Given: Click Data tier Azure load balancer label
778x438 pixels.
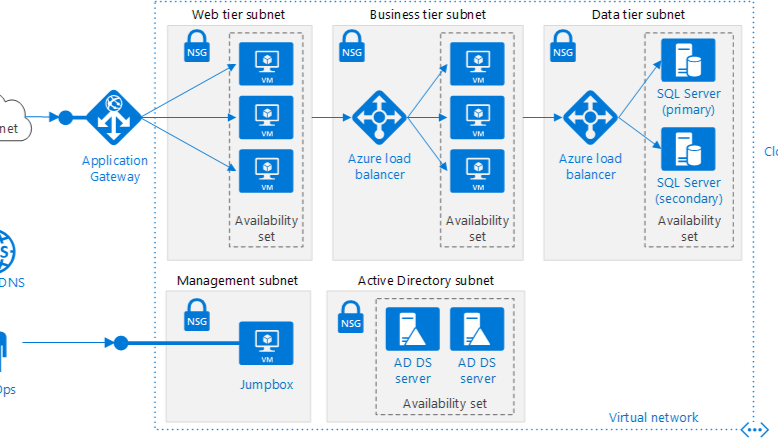Looking at the screenshot, I should tap(590, 167).
